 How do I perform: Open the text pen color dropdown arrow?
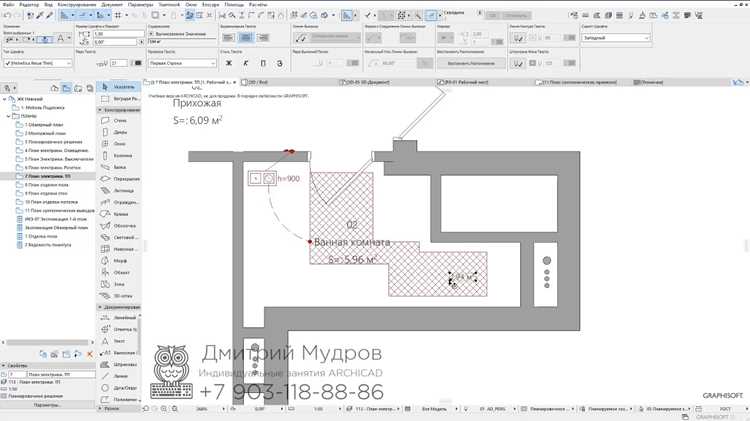point(130,63)
